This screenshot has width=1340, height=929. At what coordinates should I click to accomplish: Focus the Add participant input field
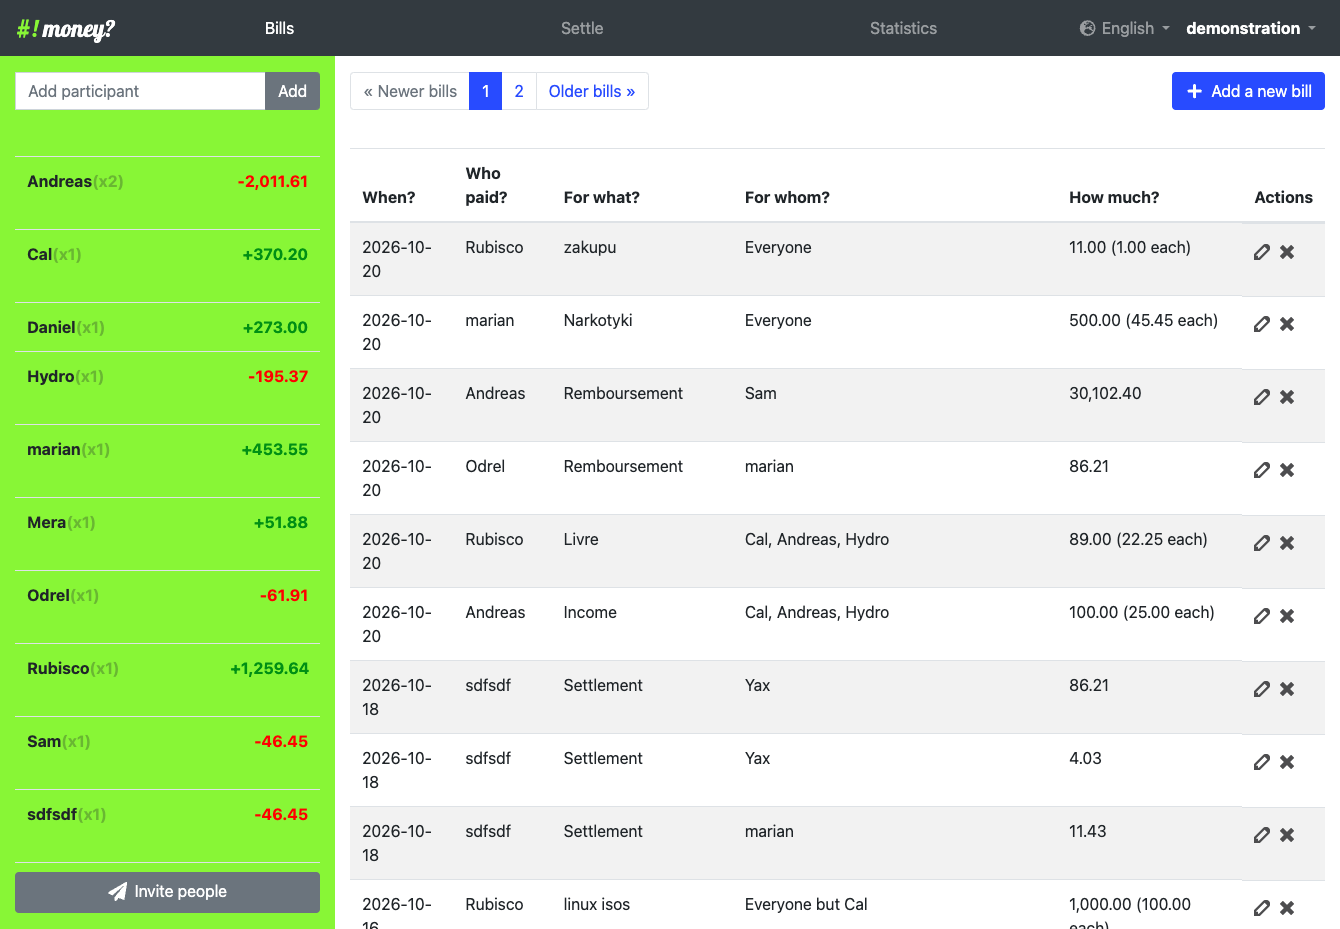[140, 91]
